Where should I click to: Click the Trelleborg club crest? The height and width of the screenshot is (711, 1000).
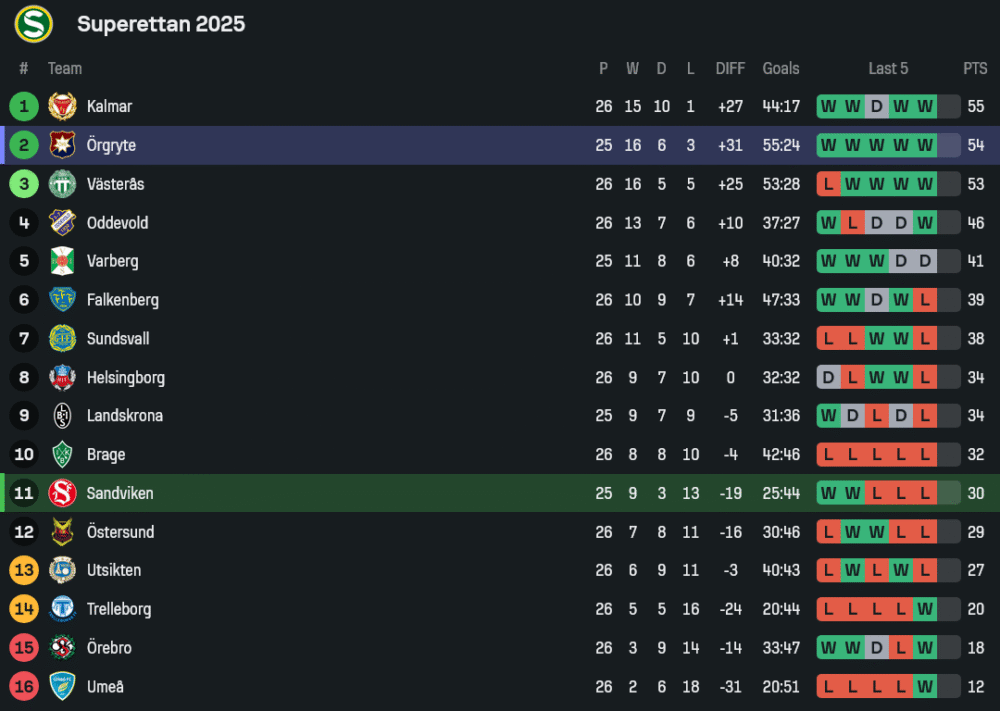point(63,609)
